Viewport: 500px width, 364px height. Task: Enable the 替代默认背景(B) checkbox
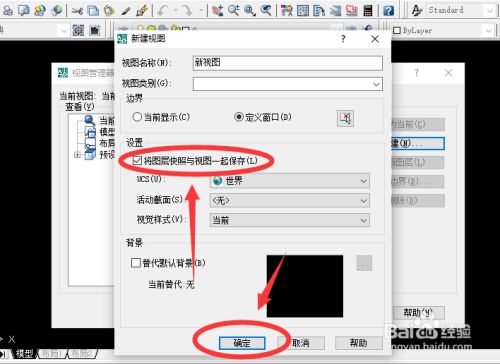pos(136,263)
